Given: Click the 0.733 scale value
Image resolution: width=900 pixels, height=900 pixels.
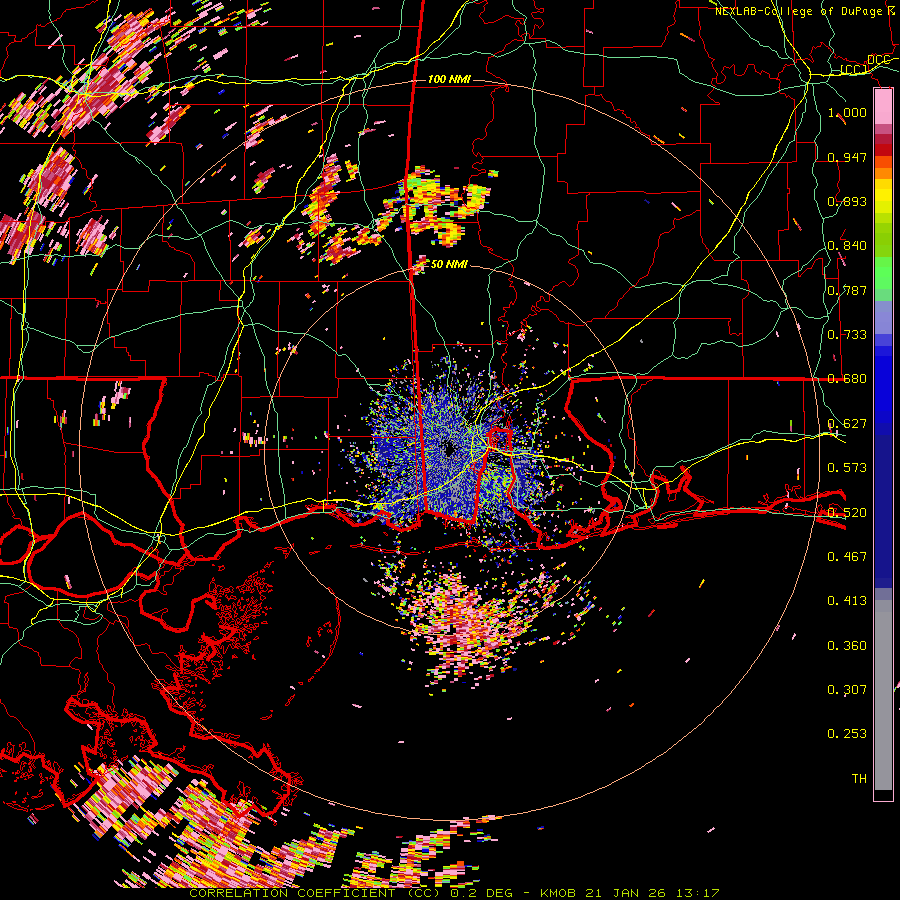Looking at the screenshot, I should click(x=847, y=334).
